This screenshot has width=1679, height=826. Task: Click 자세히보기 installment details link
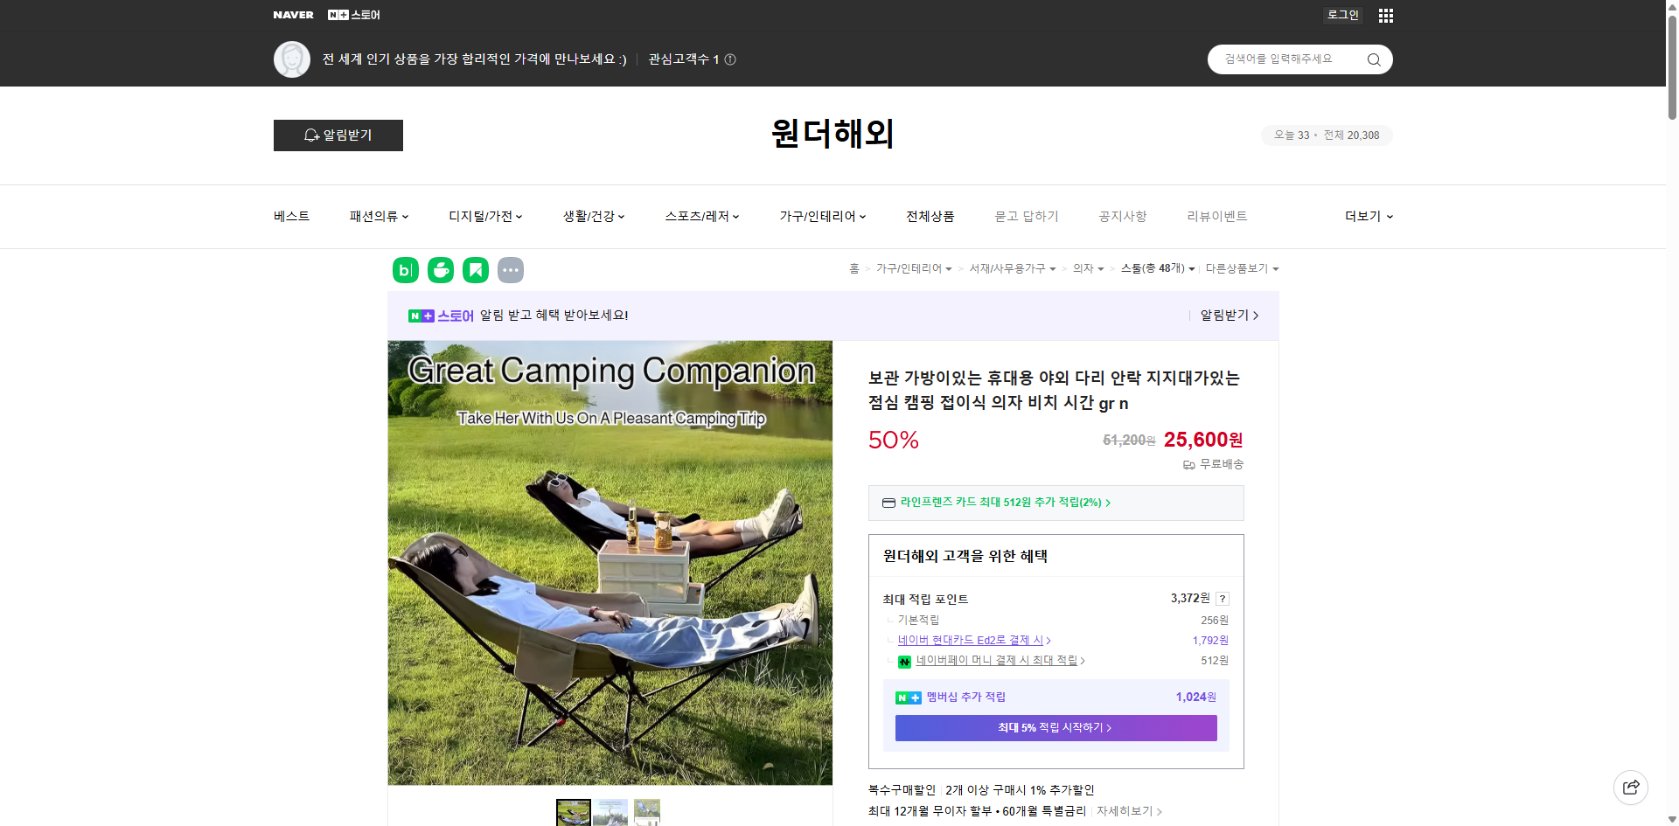coord(1129,811)
